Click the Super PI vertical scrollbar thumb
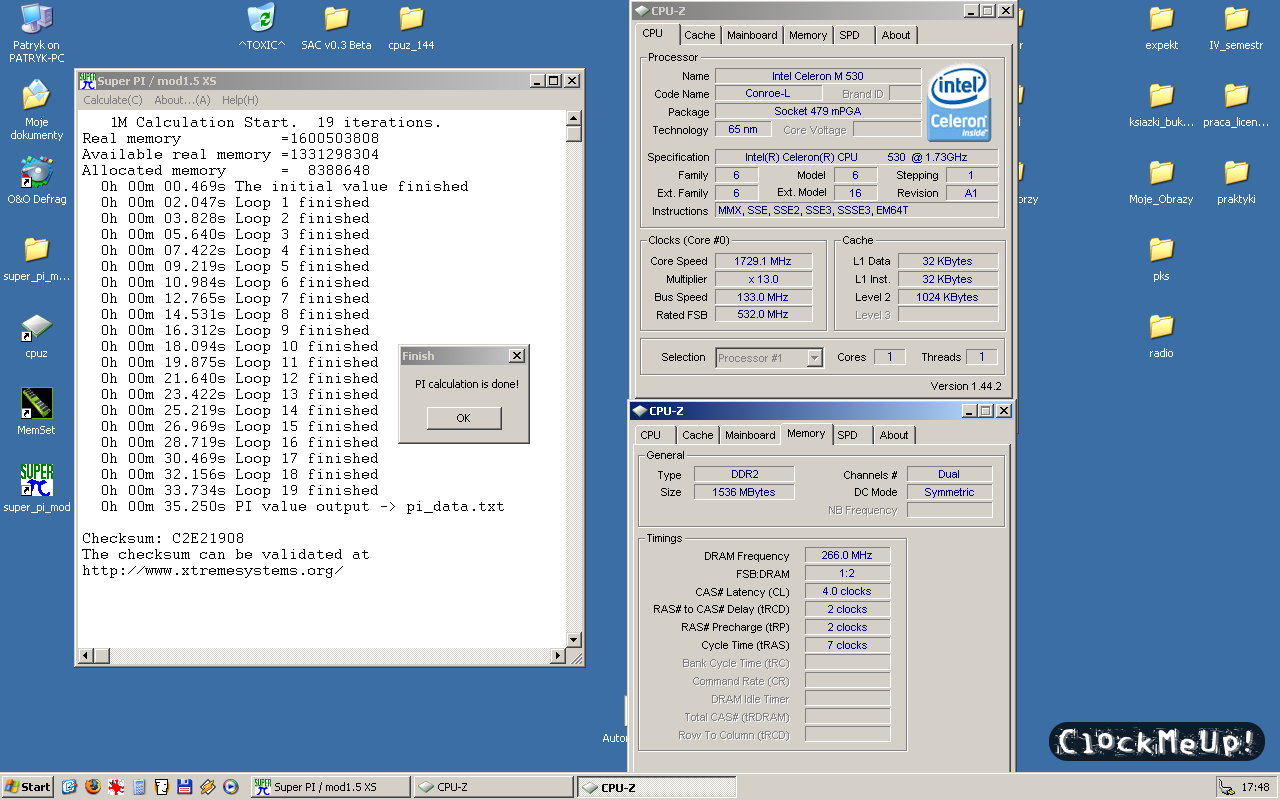 point(574,134)
